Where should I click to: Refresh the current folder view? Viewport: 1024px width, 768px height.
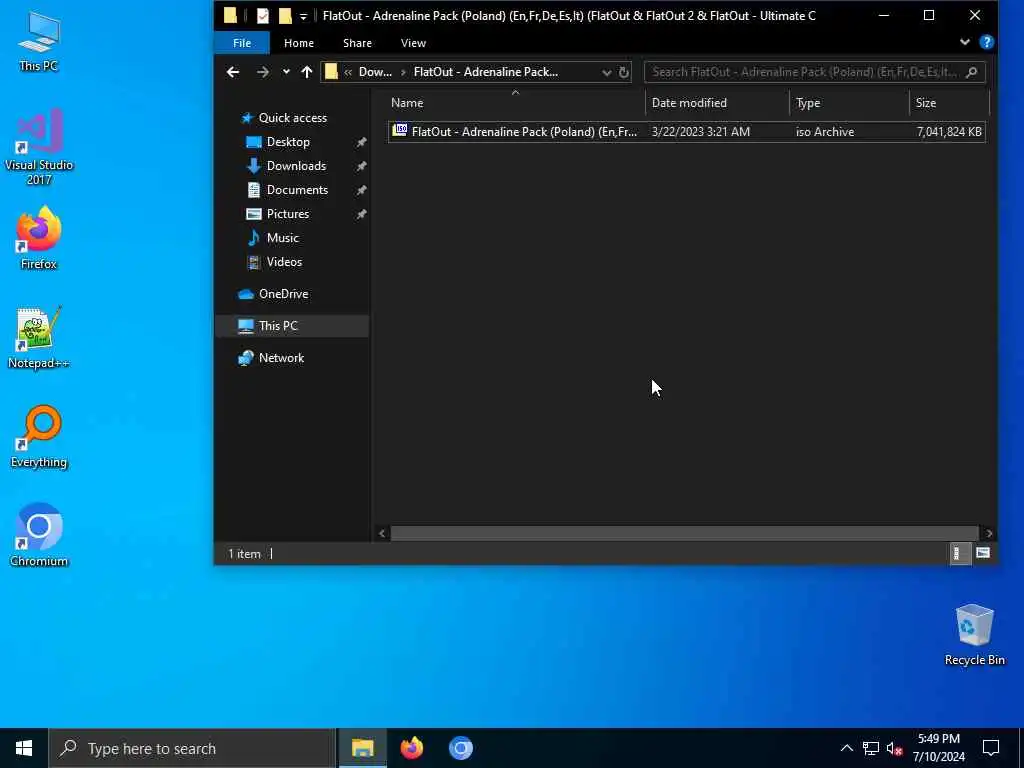[x=624, y=72]
